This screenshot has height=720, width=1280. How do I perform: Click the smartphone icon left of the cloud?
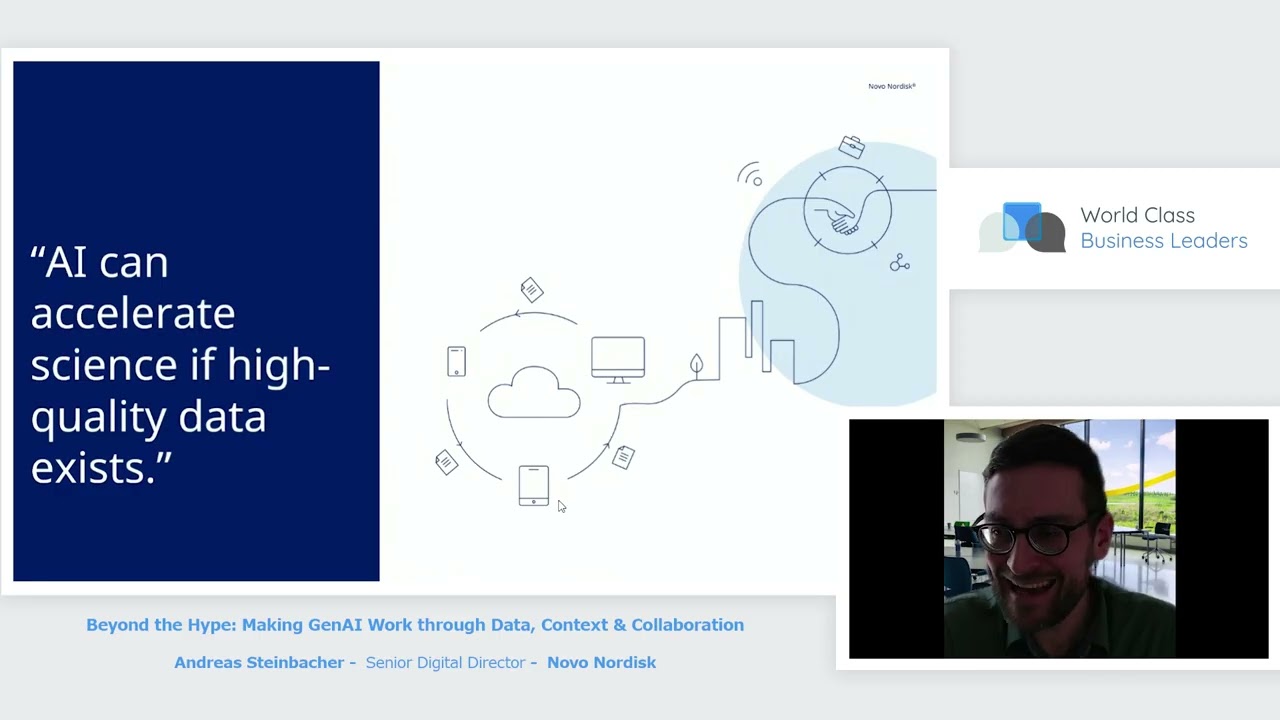click(456, 361)
